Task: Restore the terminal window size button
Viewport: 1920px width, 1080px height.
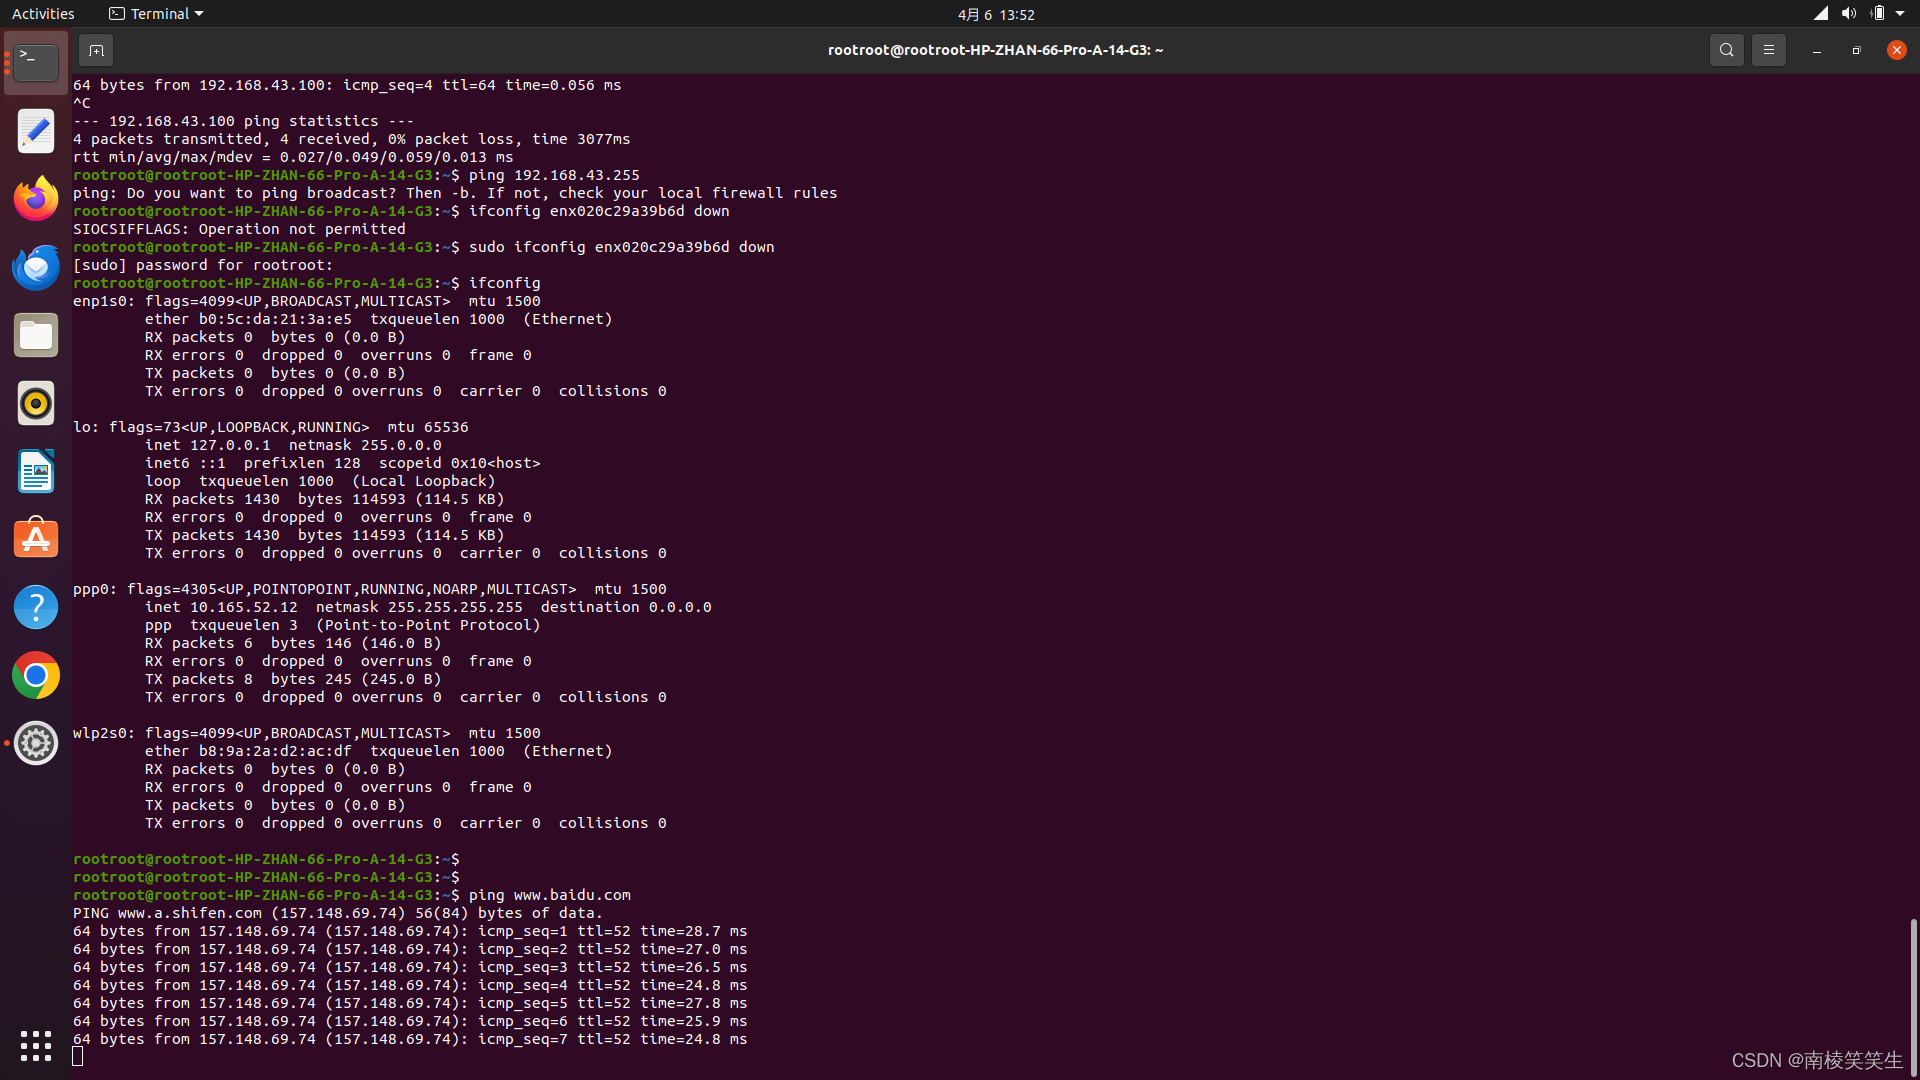Action: (x=1856, y=50)
